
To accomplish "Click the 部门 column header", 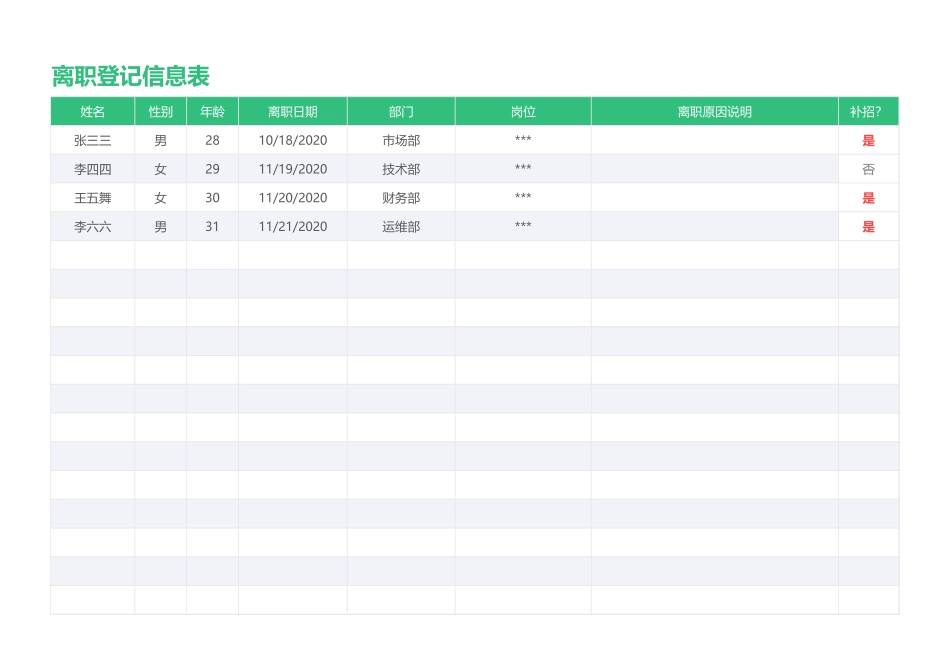I will (x=400, y=111).
